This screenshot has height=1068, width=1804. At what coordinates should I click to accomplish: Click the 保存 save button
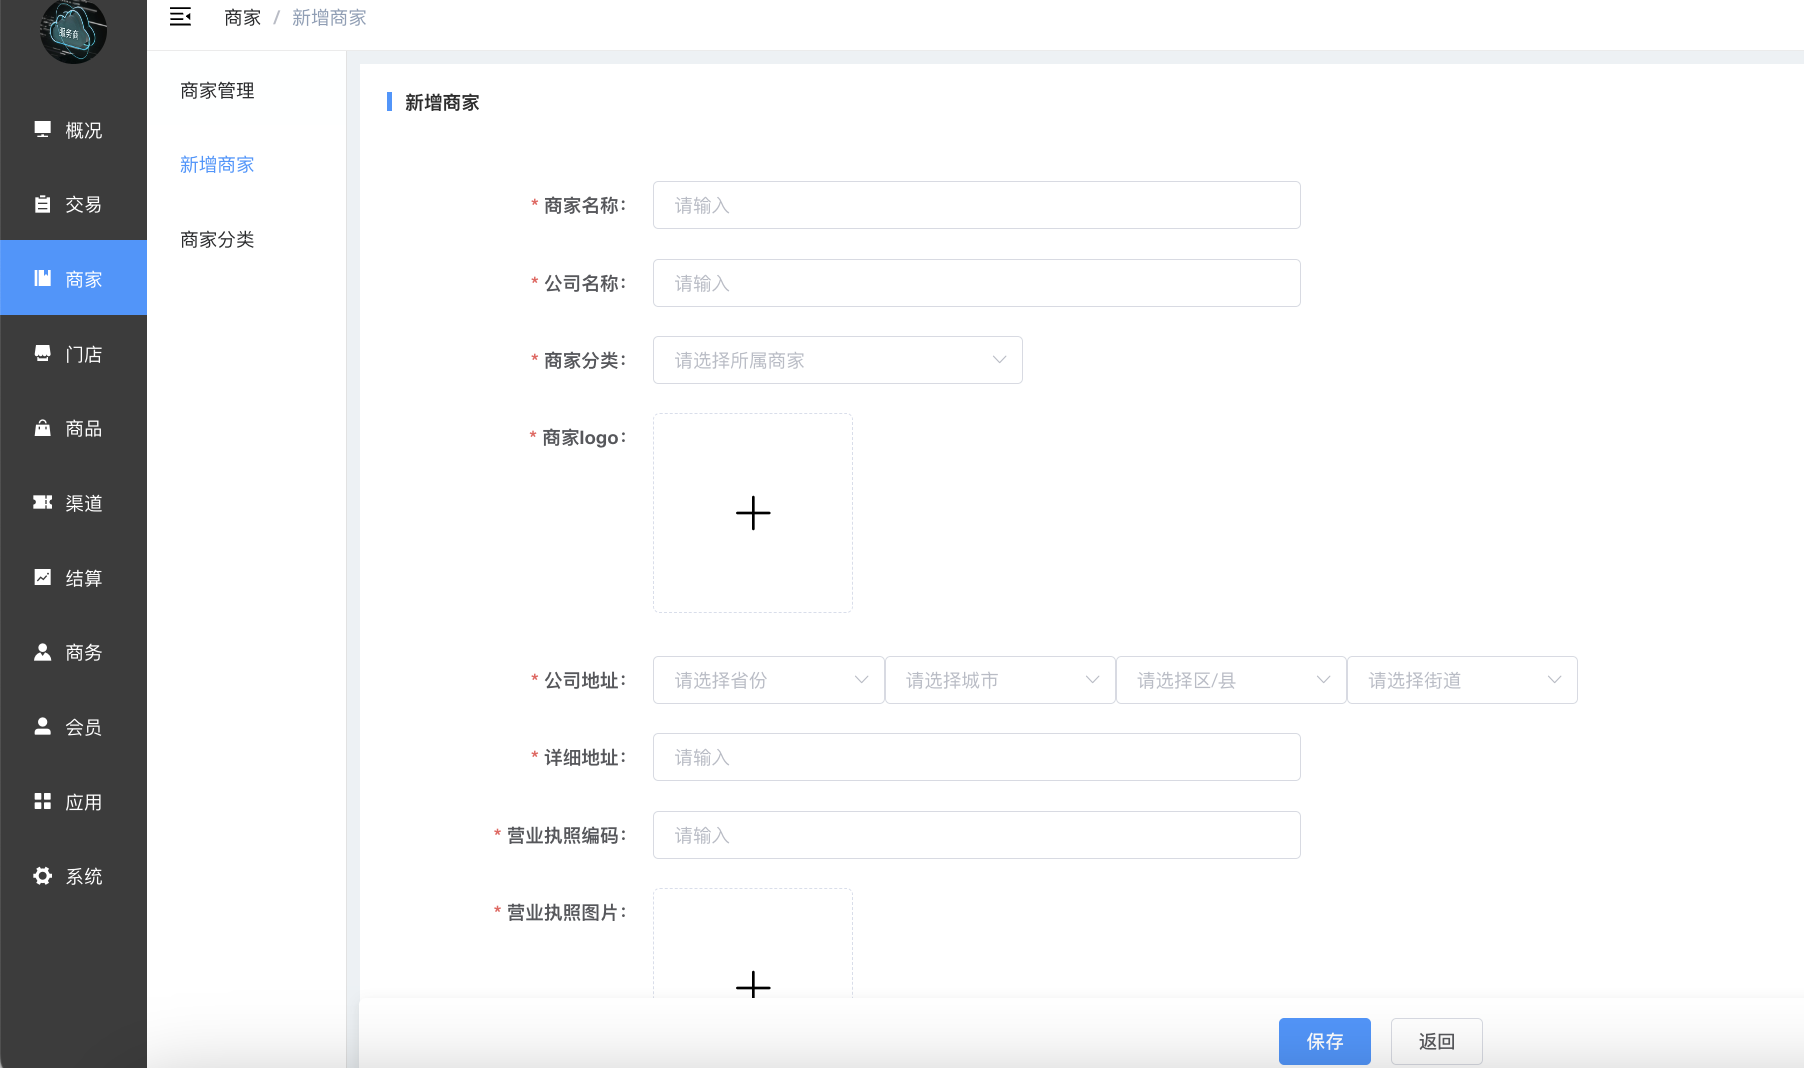tap(1324, 1041)
